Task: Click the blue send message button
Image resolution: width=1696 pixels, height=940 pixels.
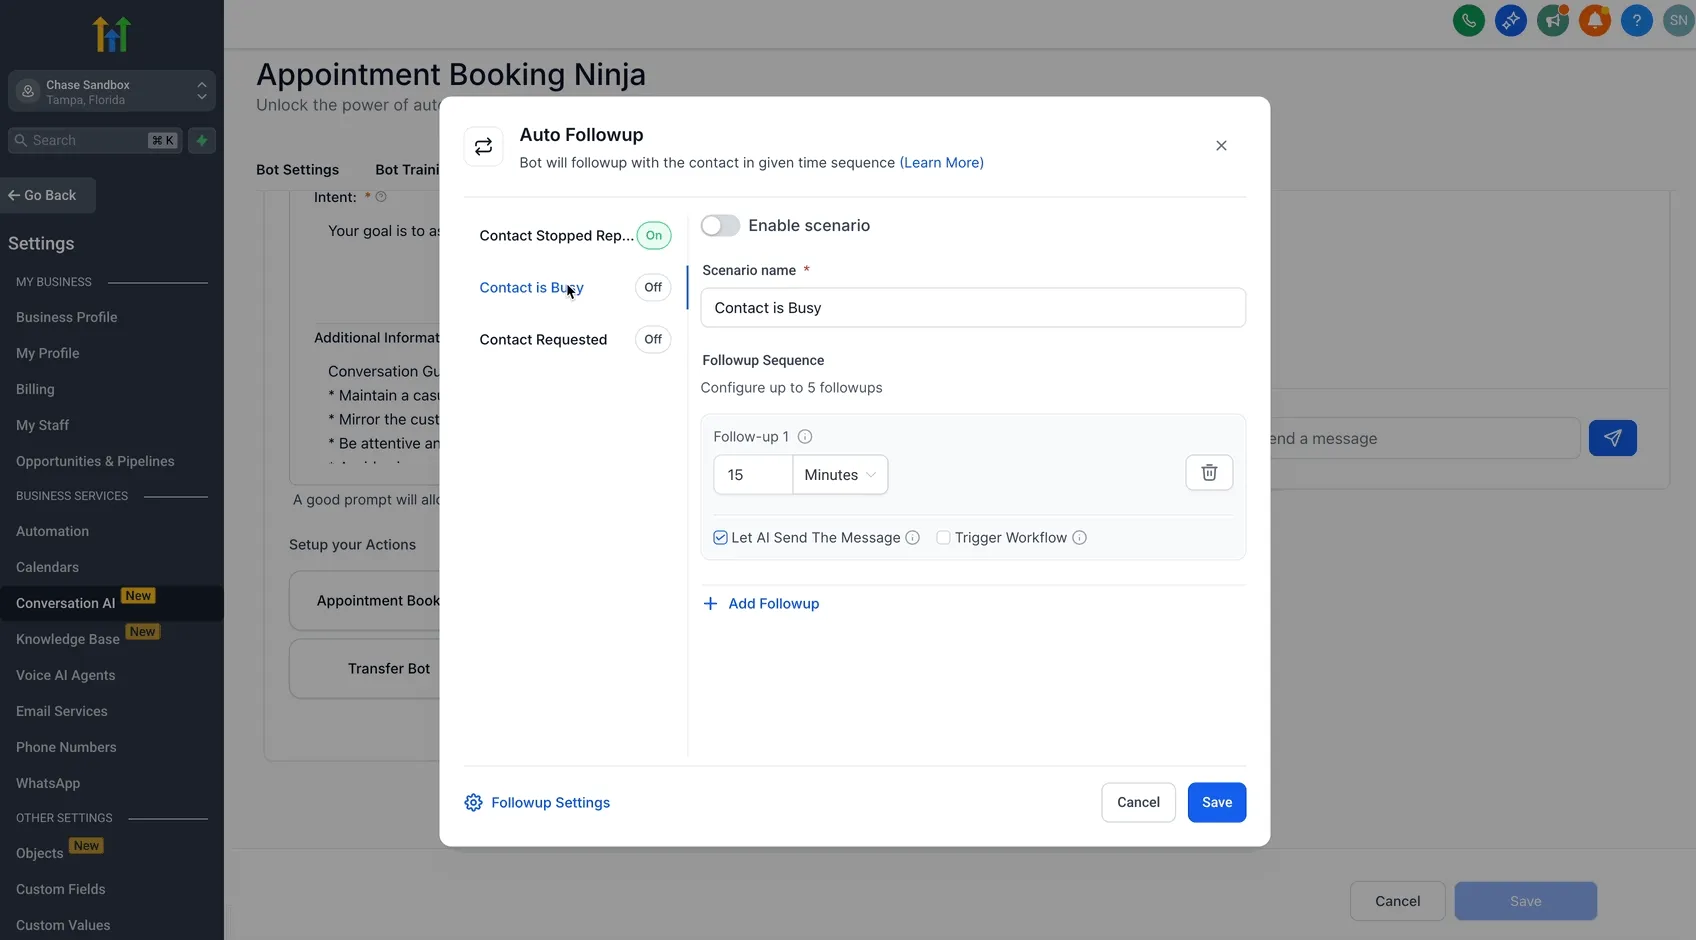Action: (x=1612, y=438)
